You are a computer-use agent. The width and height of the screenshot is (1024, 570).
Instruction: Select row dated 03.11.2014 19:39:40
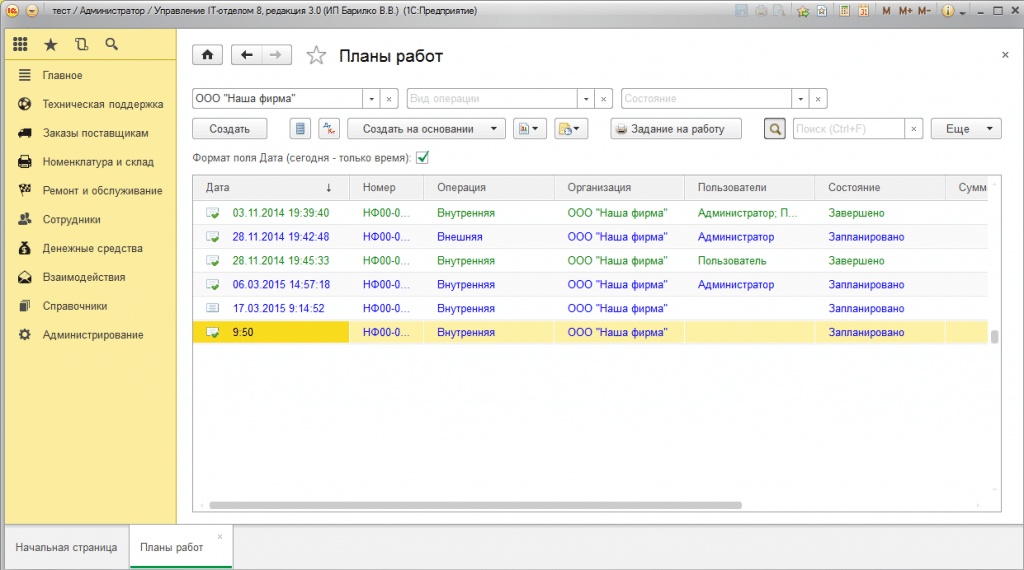point(590,213)
